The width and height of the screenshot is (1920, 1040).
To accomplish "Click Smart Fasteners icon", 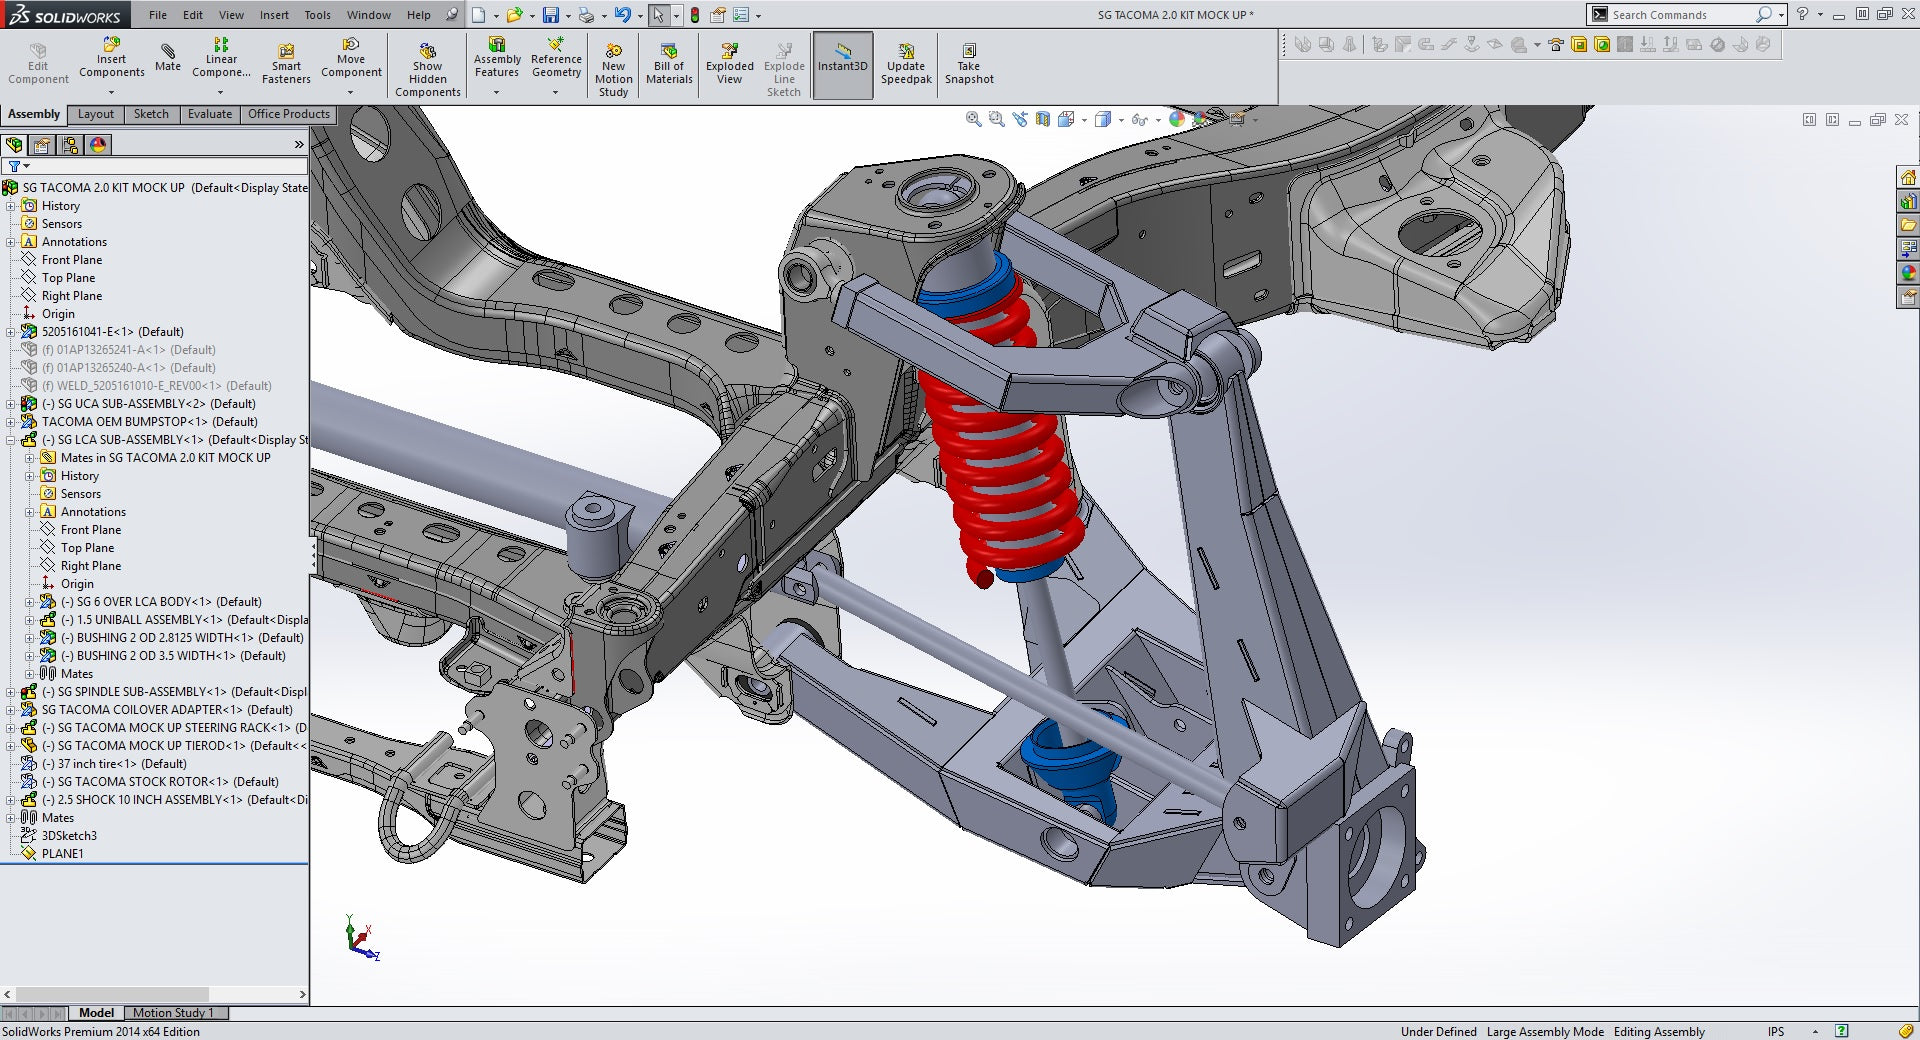I will point(286,64).
